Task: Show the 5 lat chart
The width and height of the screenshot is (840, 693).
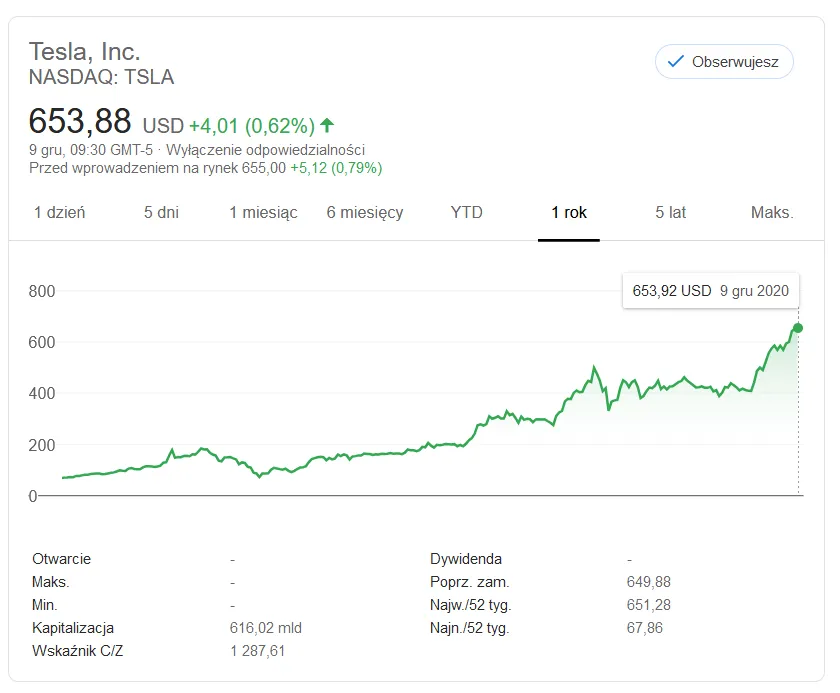Action: point(670,213)
